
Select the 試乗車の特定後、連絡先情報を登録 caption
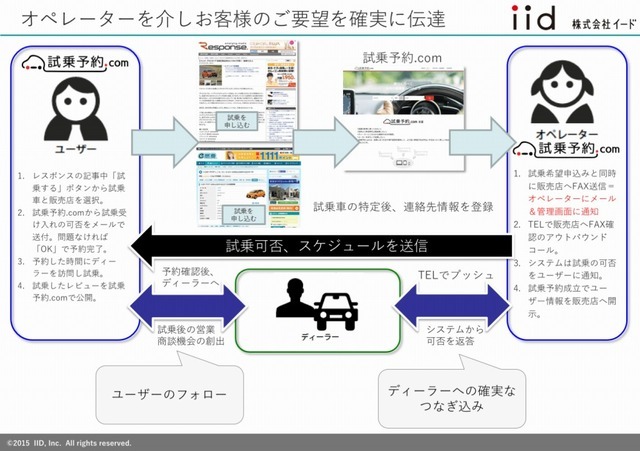point(403,207)
